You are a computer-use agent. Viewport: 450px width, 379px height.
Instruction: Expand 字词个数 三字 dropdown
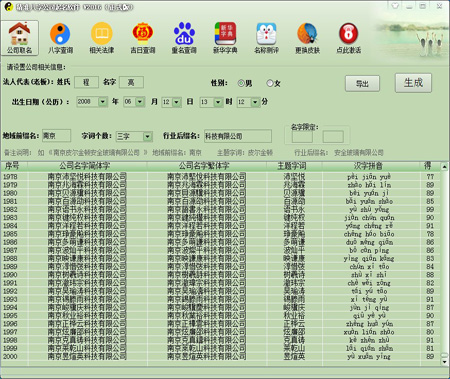click(x=147, y=136)
